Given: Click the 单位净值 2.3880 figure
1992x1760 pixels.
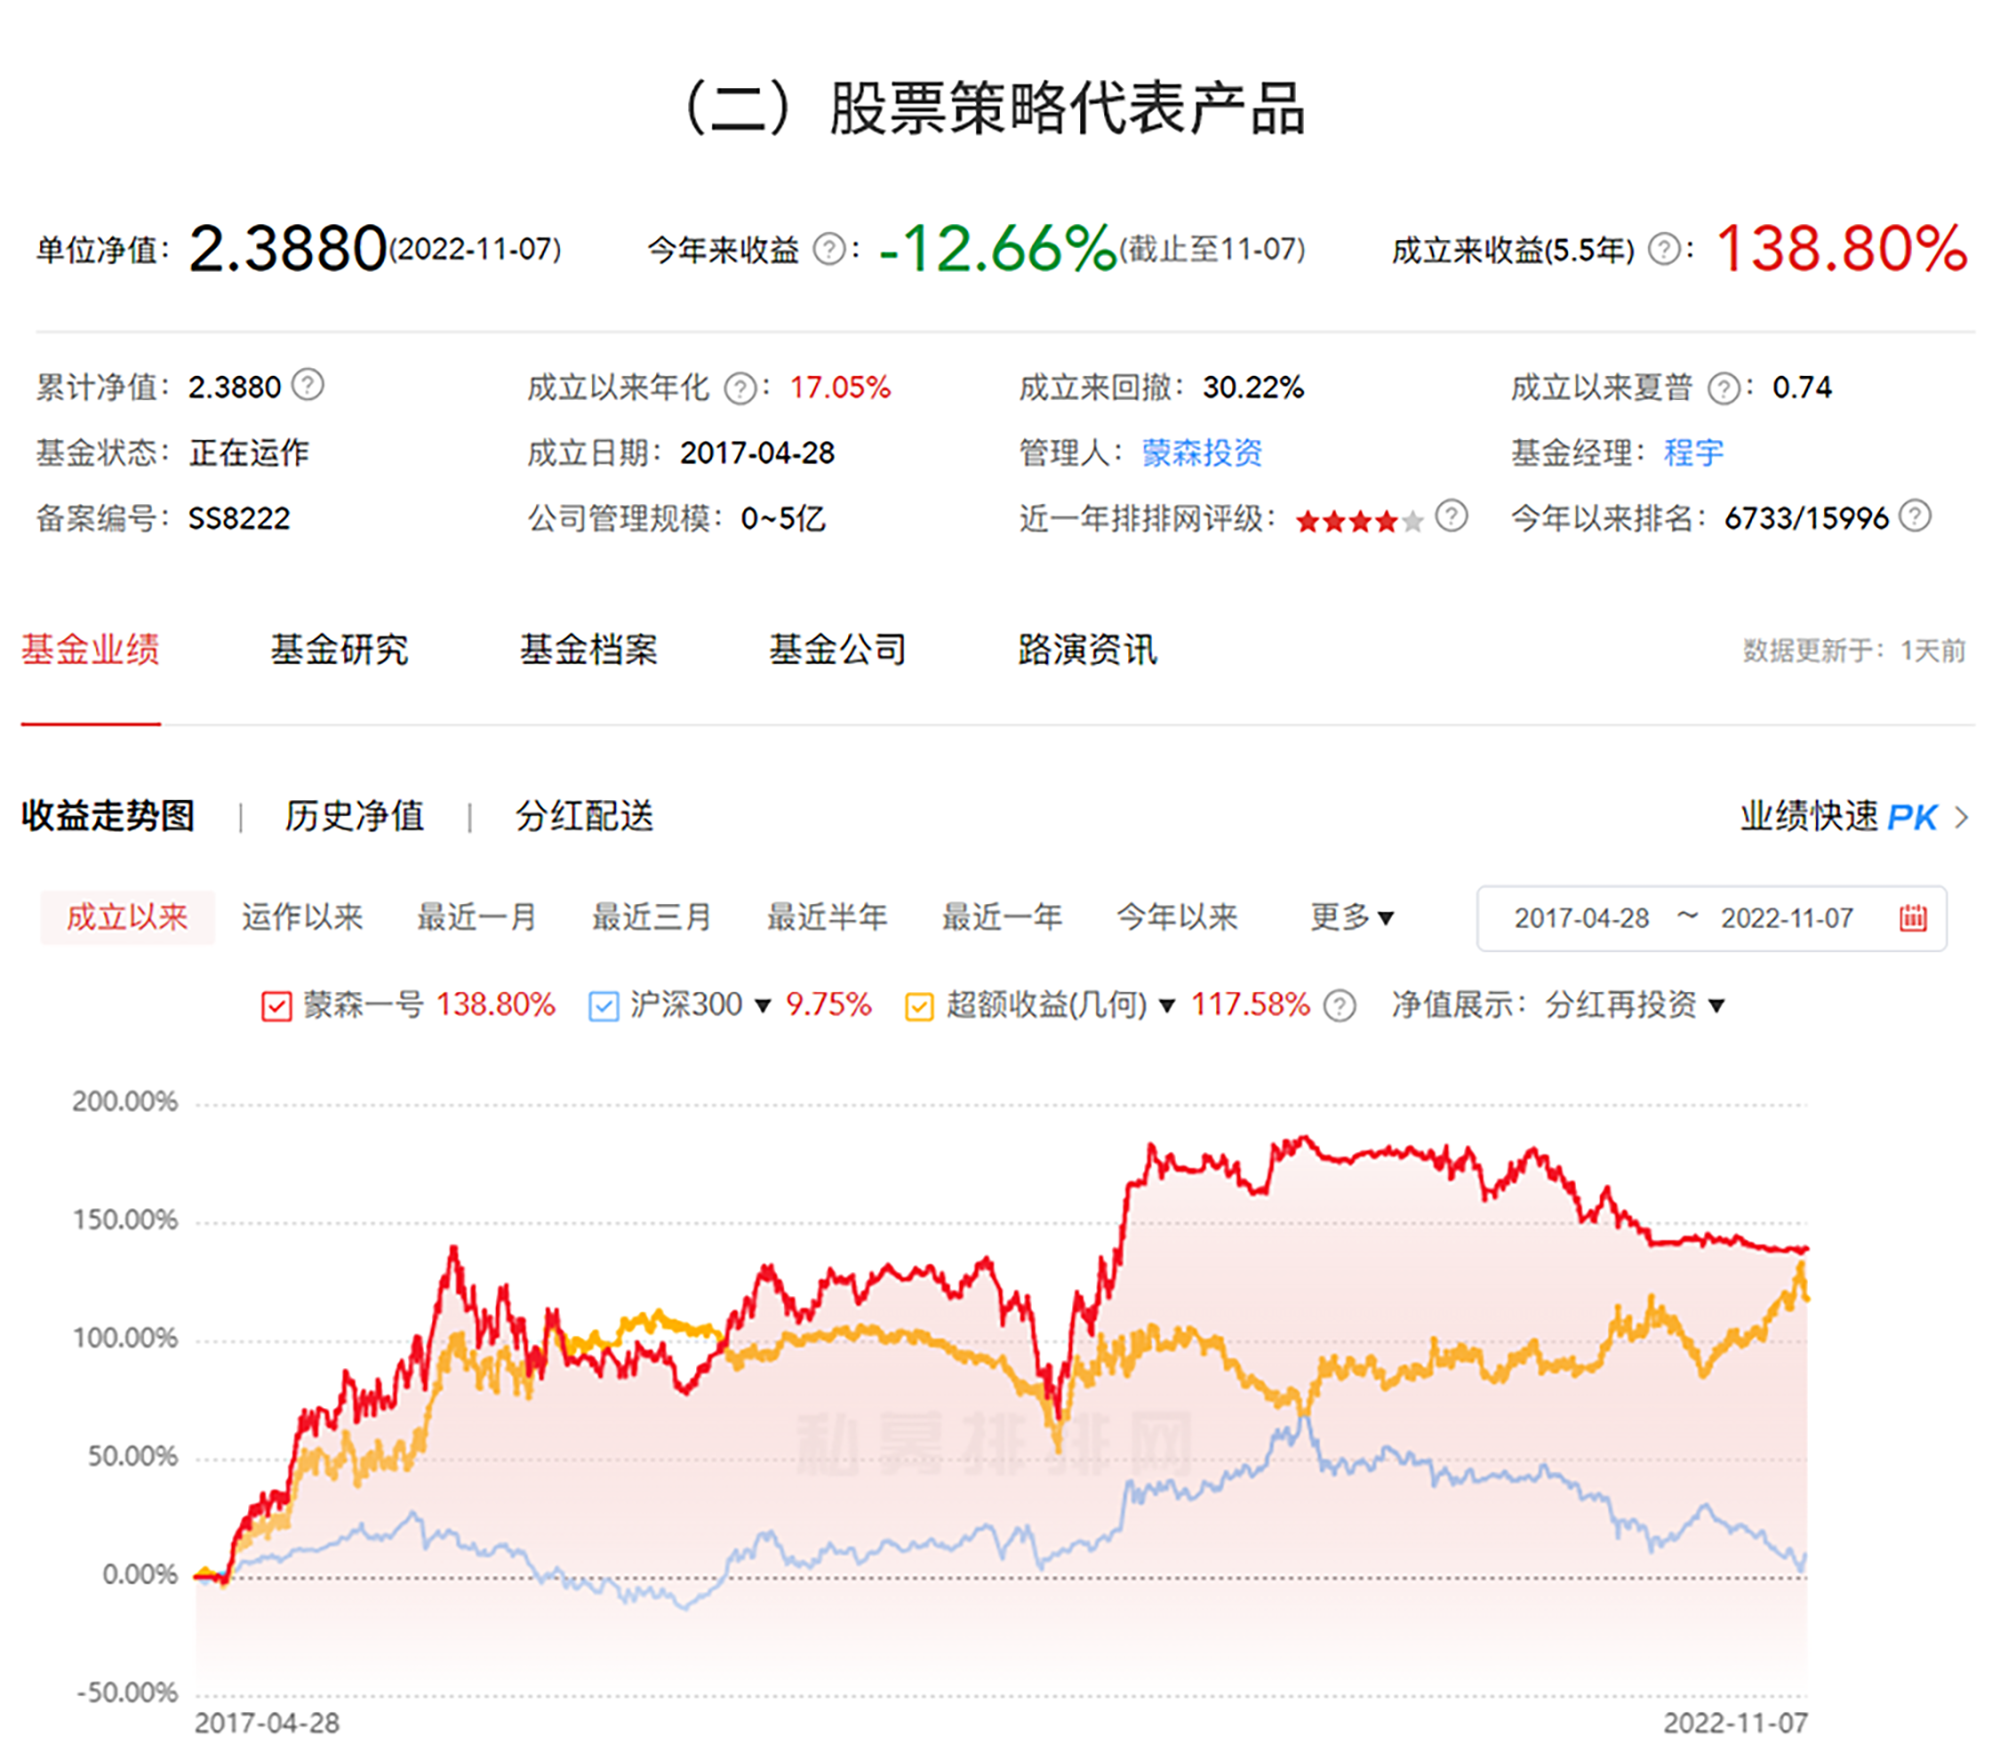Looking at the screenshot, I should coord(287,248).
